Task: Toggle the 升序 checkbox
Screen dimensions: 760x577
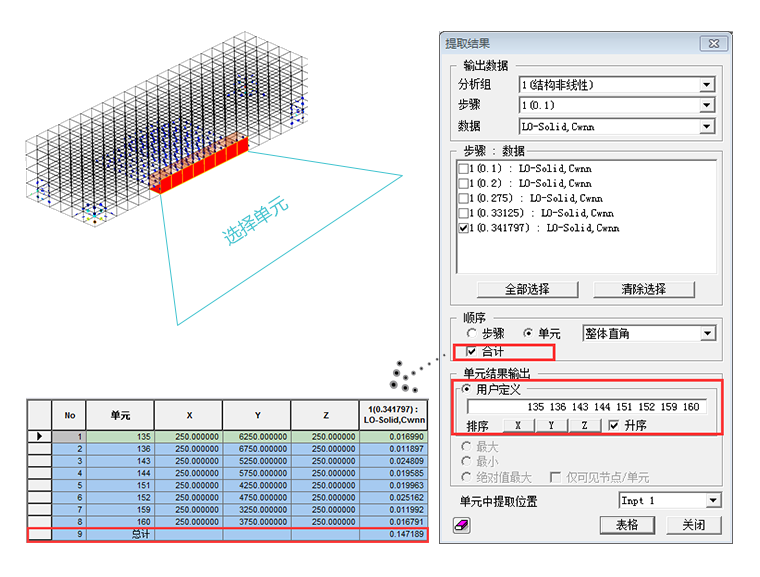Action: (614, 425)
